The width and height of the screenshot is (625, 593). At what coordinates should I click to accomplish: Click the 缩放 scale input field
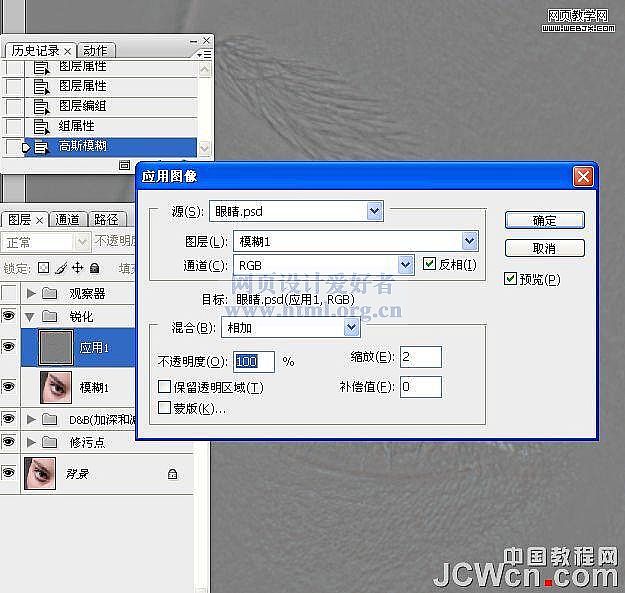click(x=421, y=357)
